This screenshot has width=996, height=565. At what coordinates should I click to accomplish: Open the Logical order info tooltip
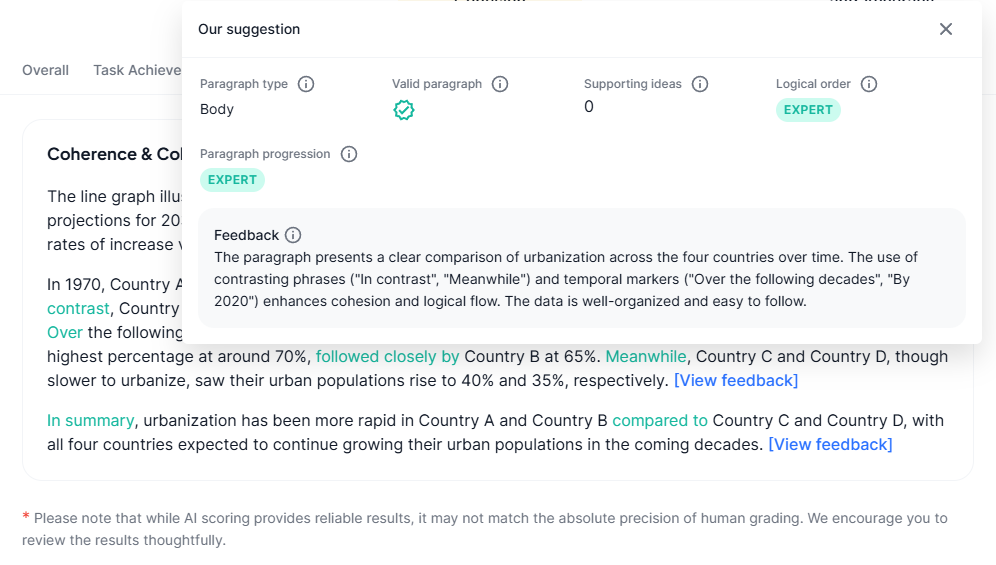pyautogui.click(x=868, y=84)
